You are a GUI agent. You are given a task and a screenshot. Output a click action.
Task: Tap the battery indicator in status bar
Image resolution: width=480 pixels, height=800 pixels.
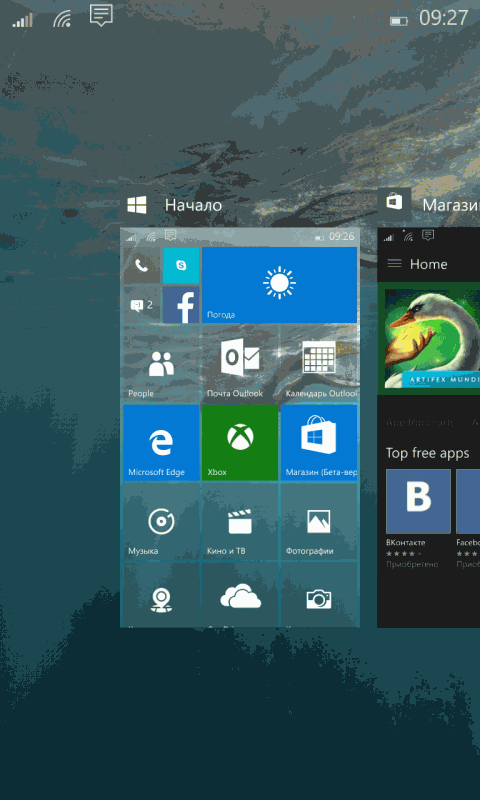pyautogui.click(x=399, y=21)
